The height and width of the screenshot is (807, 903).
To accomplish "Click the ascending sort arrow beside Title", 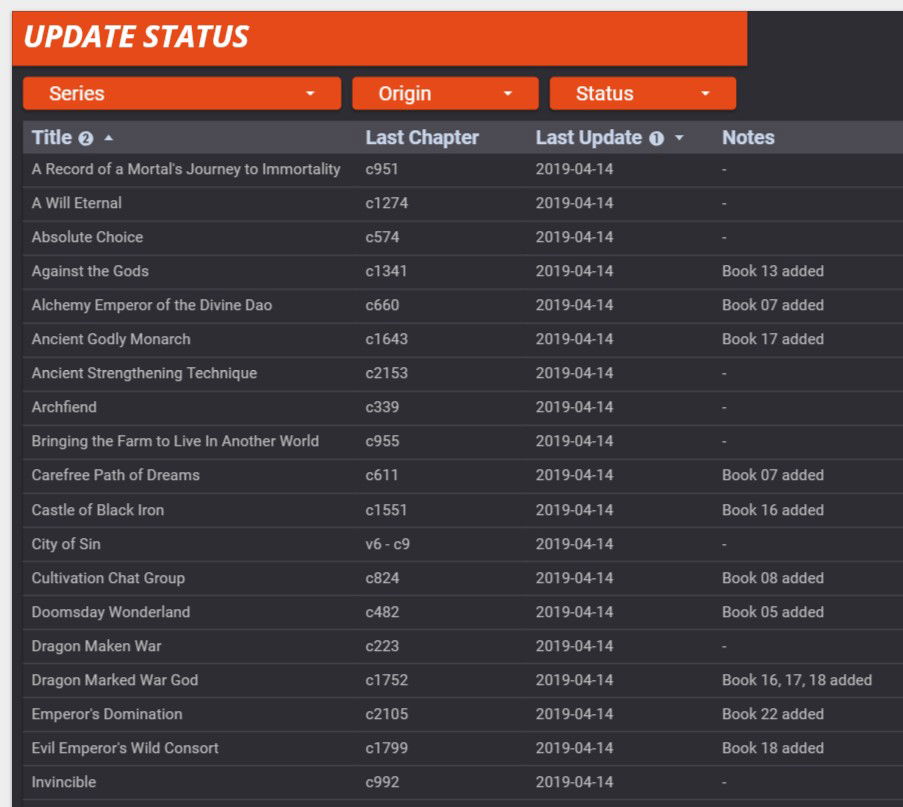I will (x=108, y=138).
